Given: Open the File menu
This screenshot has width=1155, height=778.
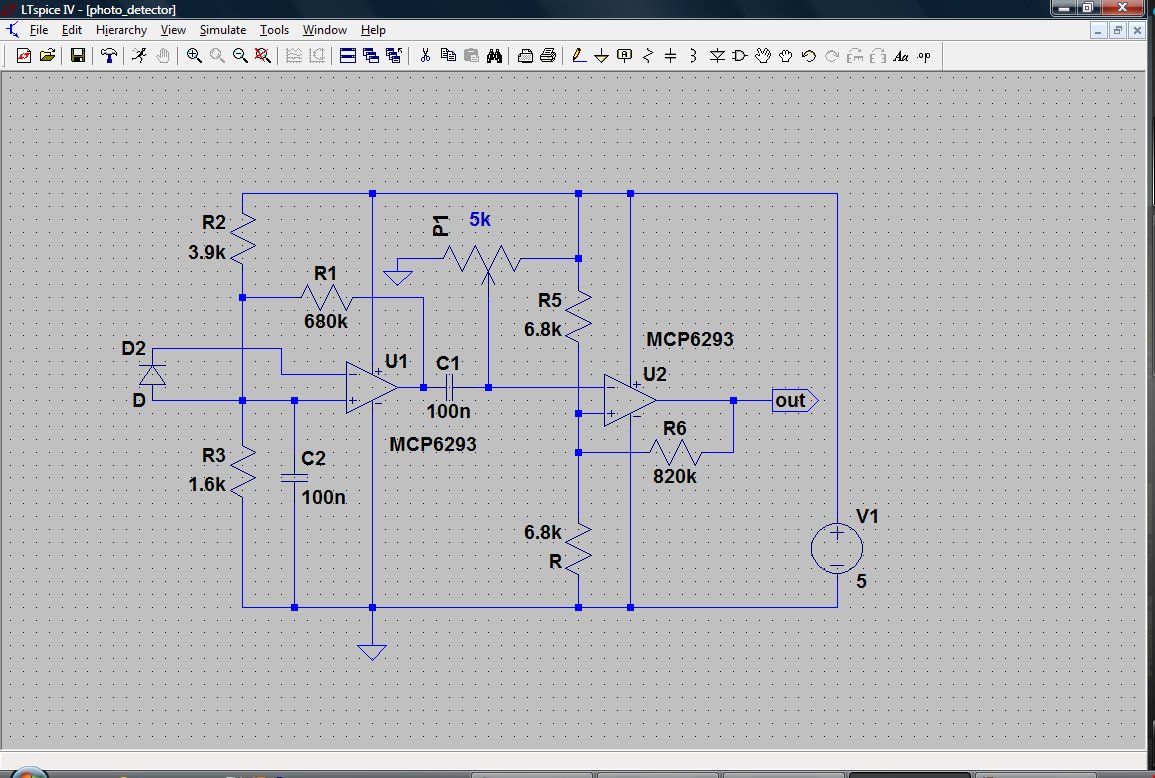Looking at the screenshot, I should [38, 29].
